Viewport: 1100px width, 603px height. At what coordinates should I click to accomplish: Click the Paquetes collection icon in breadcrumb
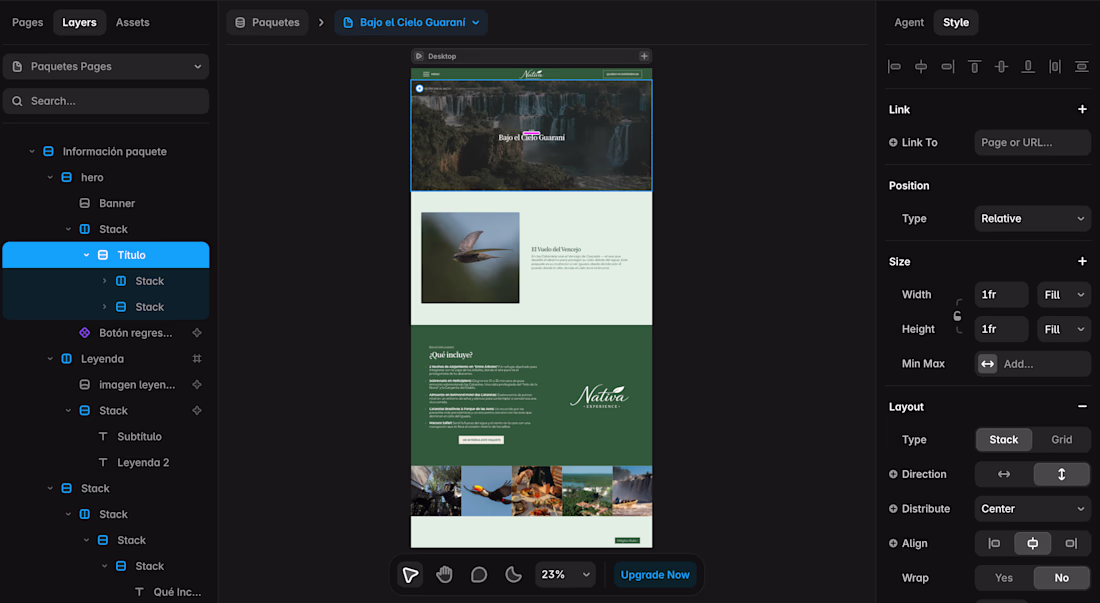tap(240, 22)
